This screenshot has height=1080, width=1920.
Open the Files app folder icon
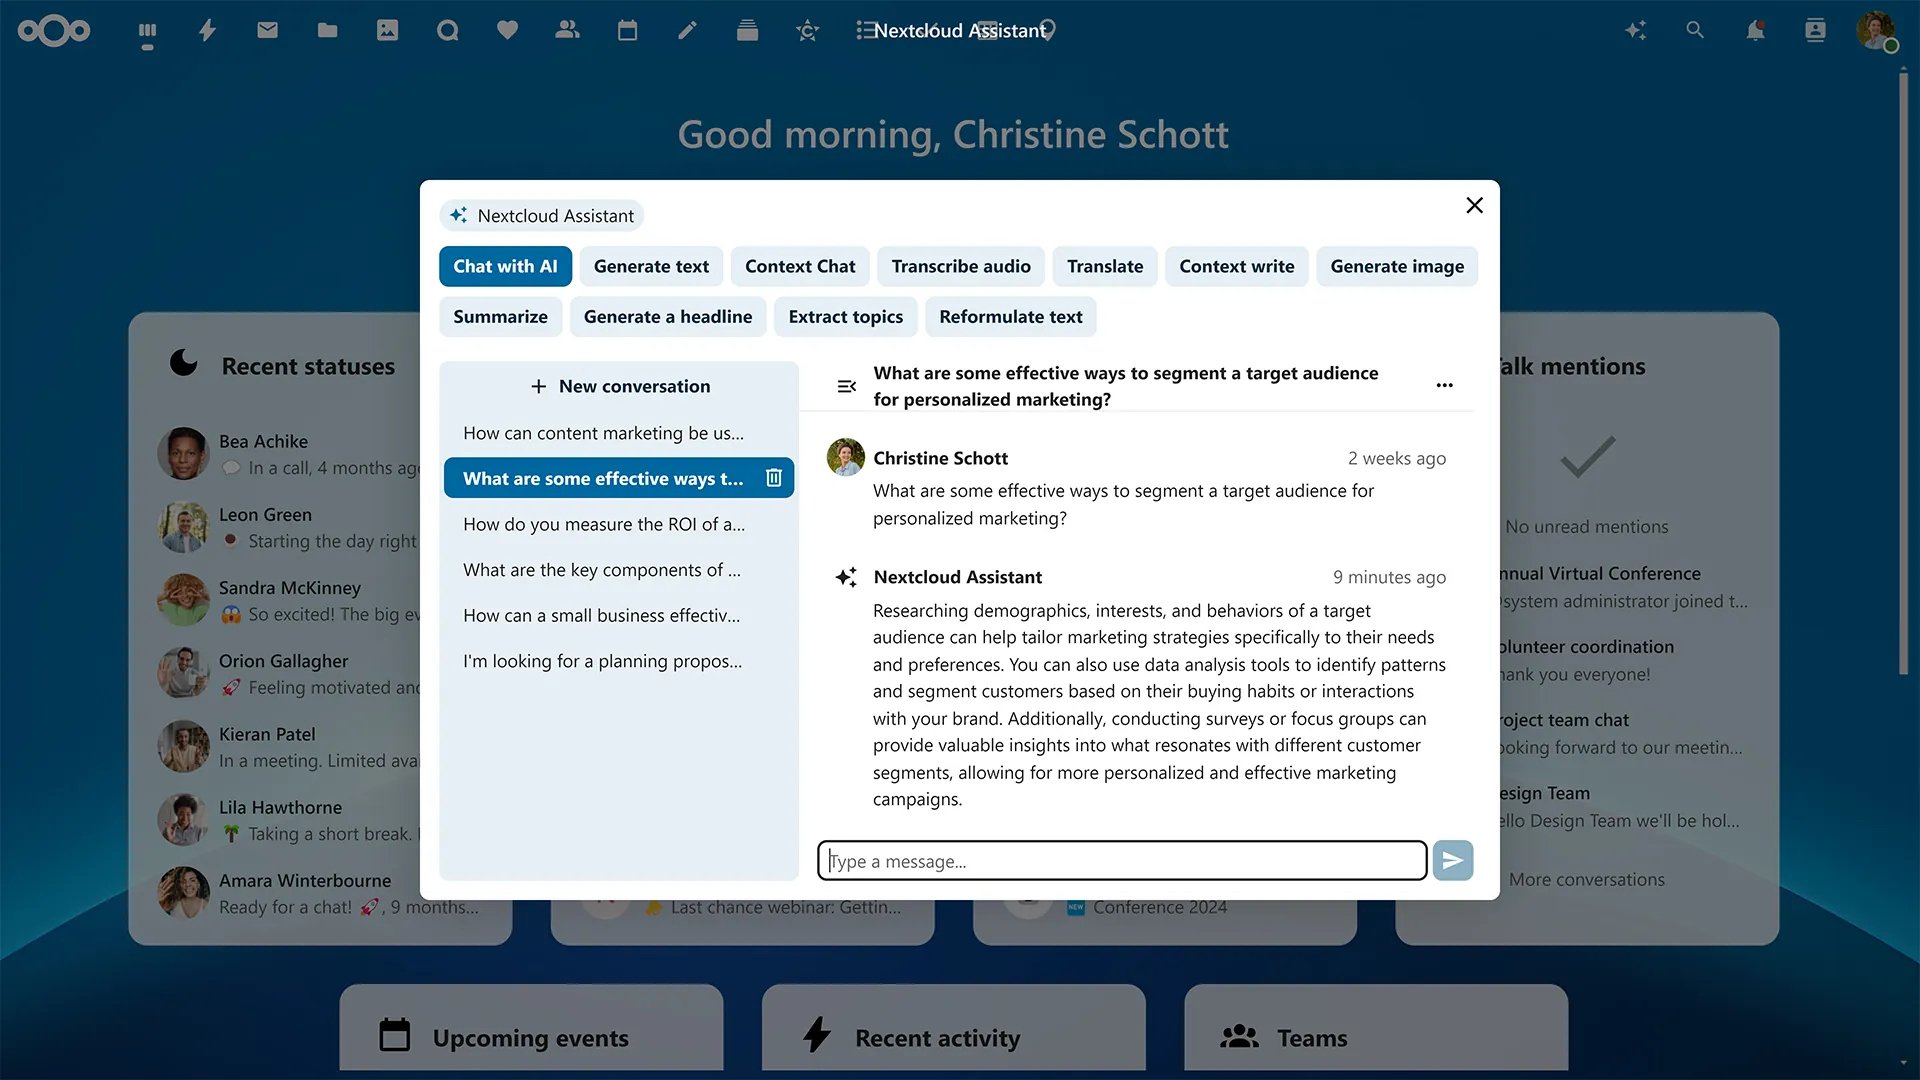(x=327, y=30)
